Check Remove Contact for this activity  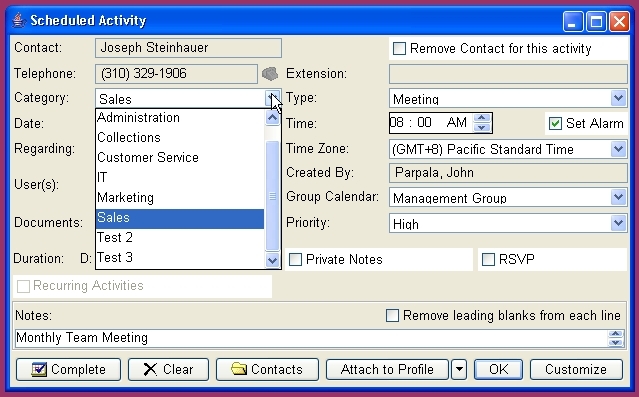point(399,49)
